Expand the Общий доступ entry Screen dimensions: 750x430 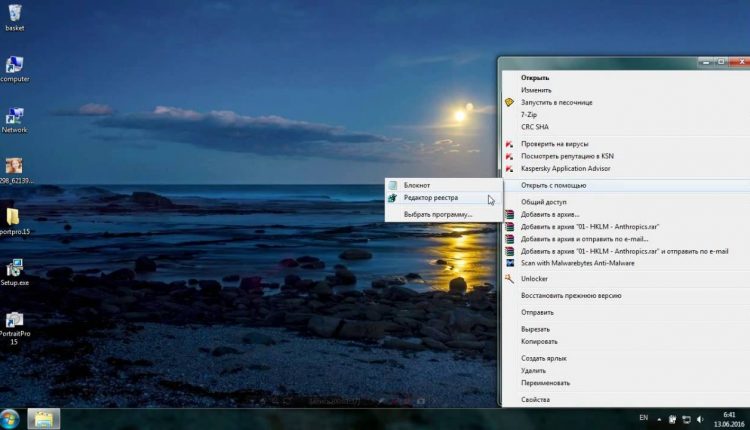[x=543, y=202]
